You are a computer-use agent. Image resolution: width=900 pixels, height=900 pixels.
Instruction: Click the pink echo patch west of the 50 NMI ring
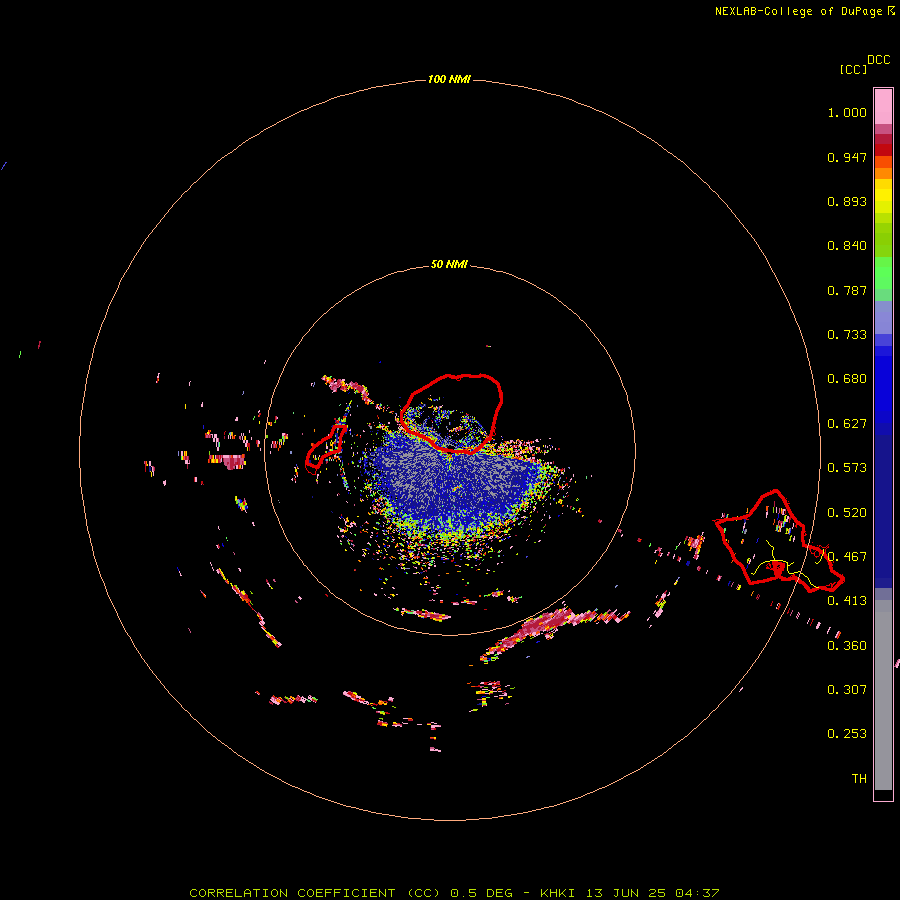(x=228, y=460)
